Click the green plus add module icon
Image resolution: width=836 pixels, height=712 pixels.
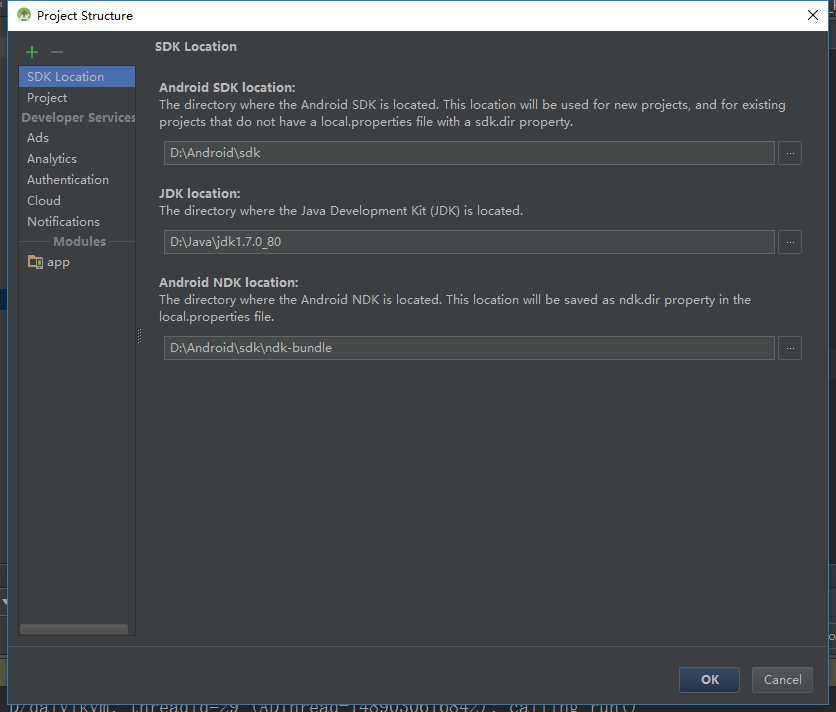(32, 52)
